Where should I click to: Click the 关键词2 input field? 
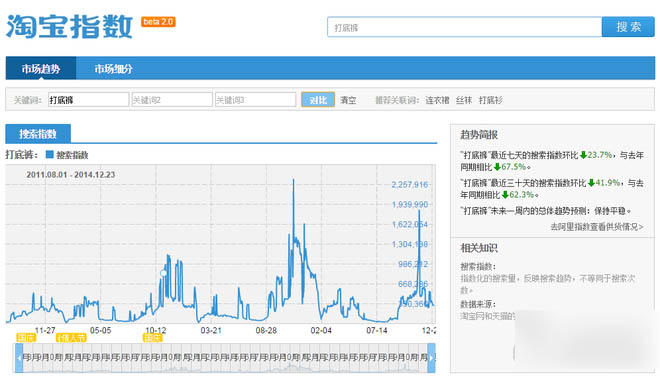172,100
